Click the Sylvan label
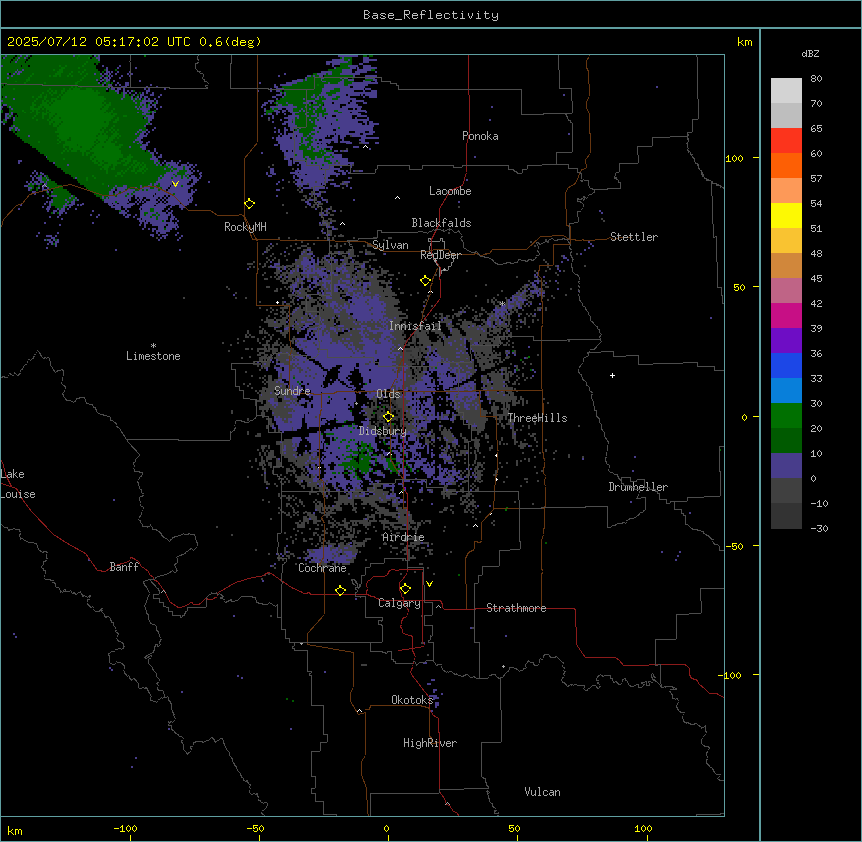This screenshot has width=862, height=842. pos(390,245)
